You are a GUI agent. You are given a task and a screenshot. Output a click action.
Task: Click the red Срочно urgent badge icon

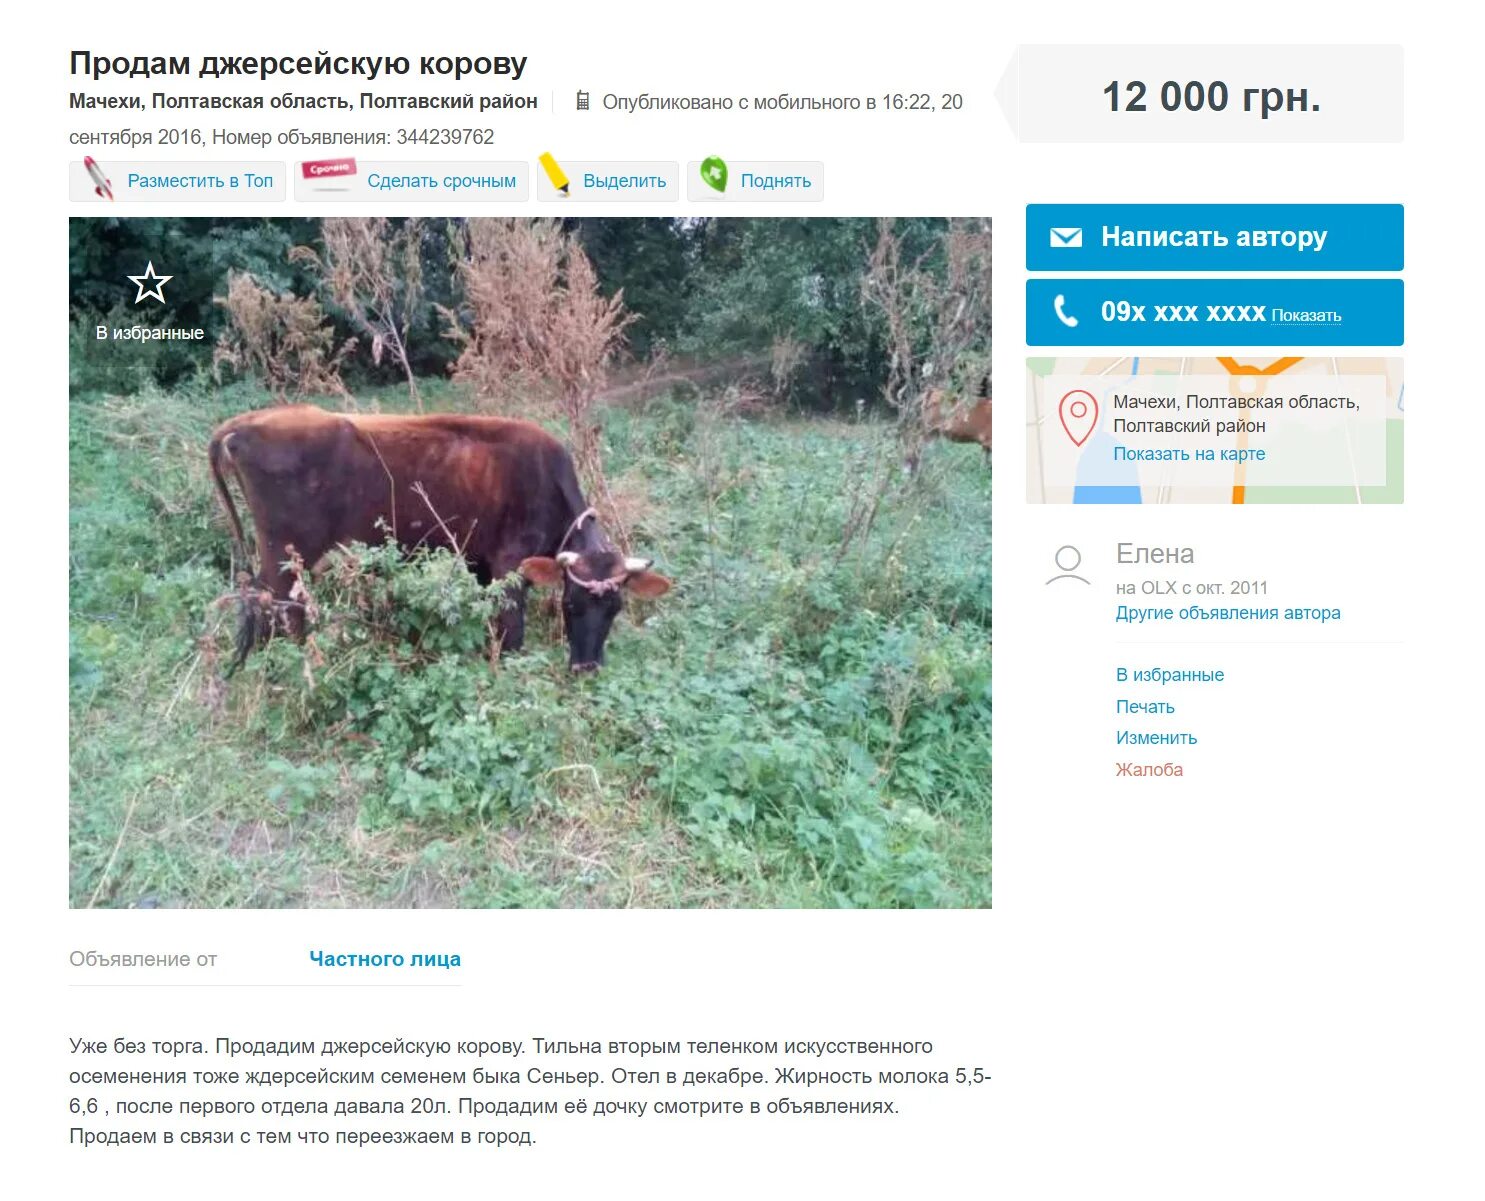[x=329, y=173]
